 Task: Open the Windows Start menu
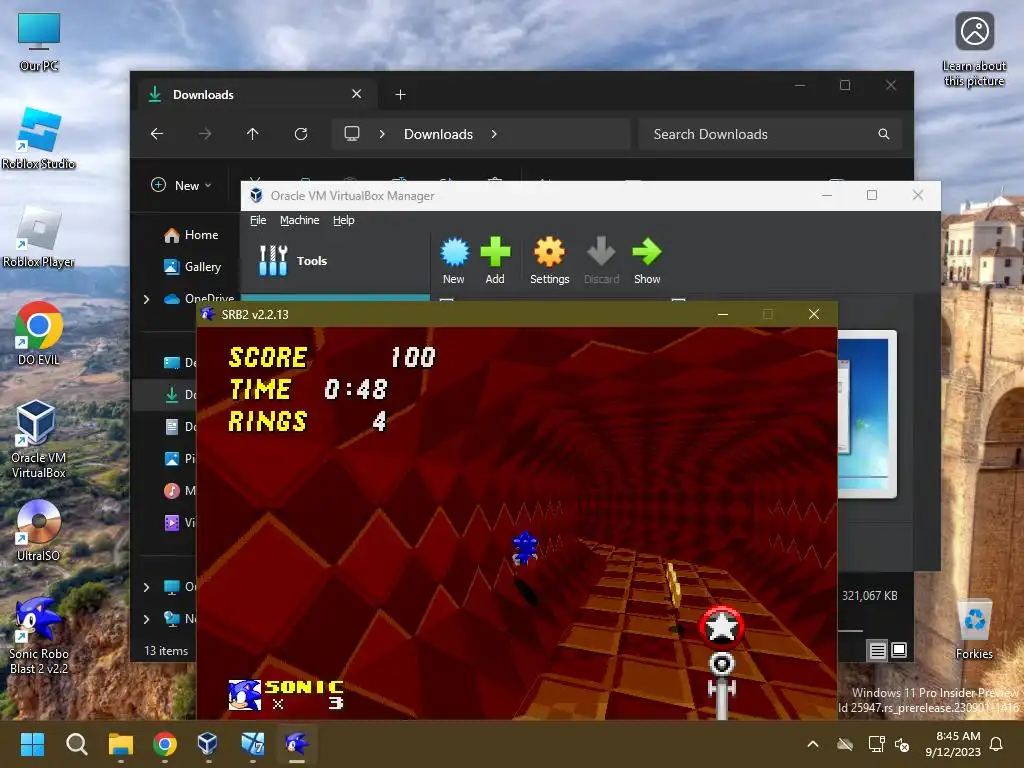(x=32, y=744)
